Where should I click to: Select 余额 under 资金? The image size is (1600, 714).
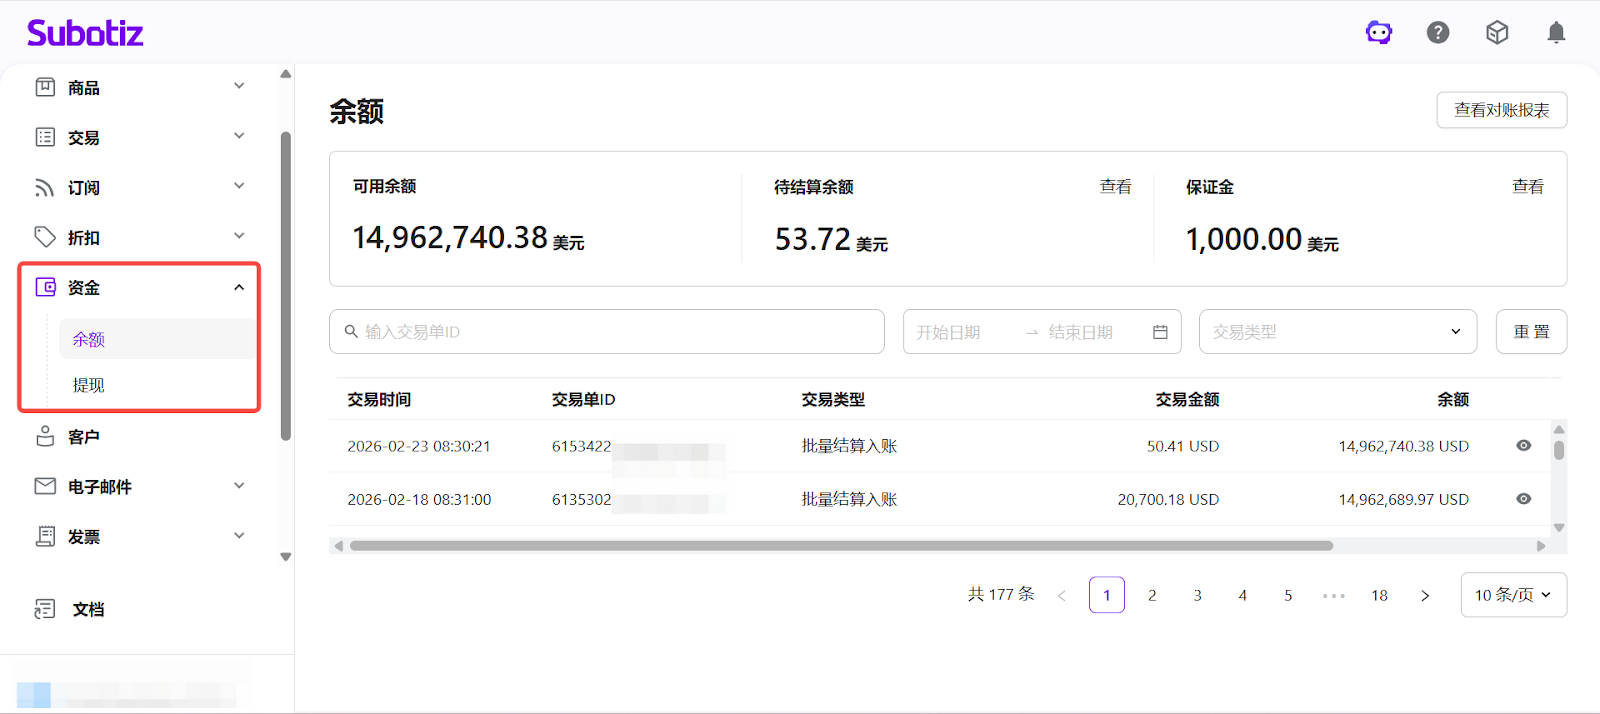[89, 340]
